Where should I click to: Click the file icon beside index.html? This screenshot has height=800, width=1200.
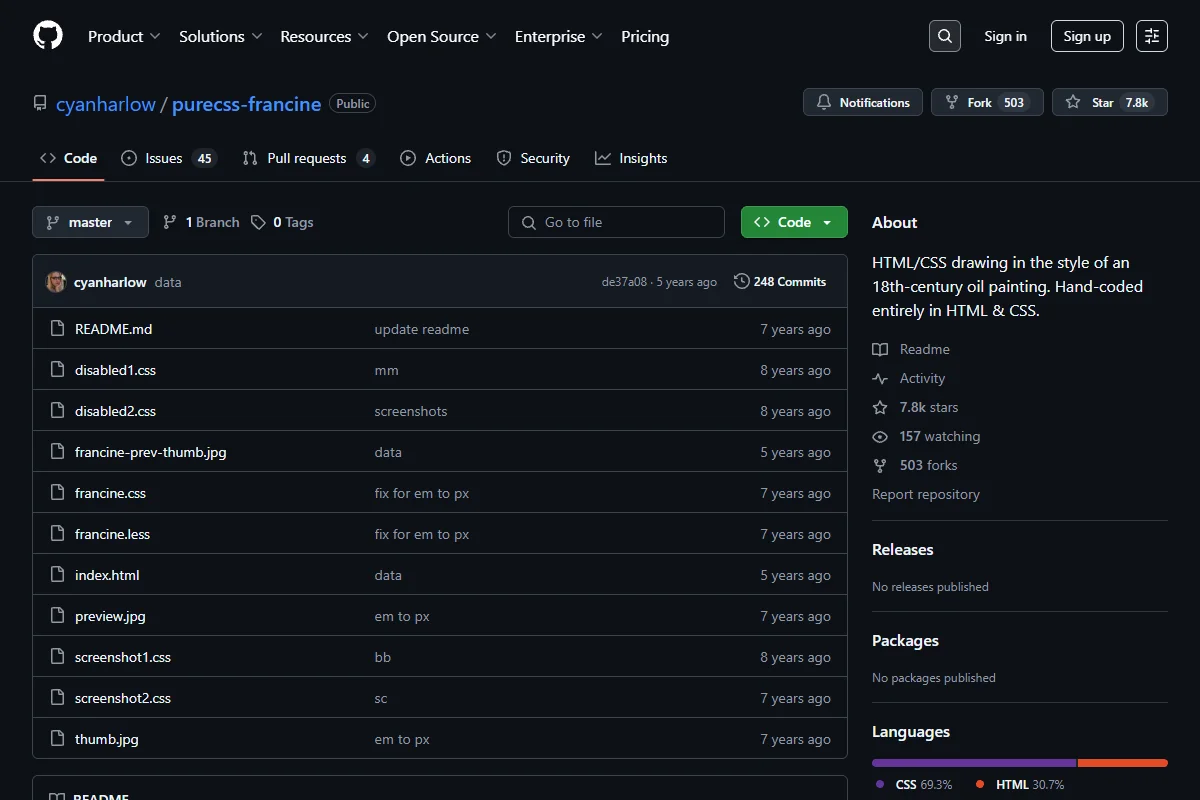tap(57, 575)
